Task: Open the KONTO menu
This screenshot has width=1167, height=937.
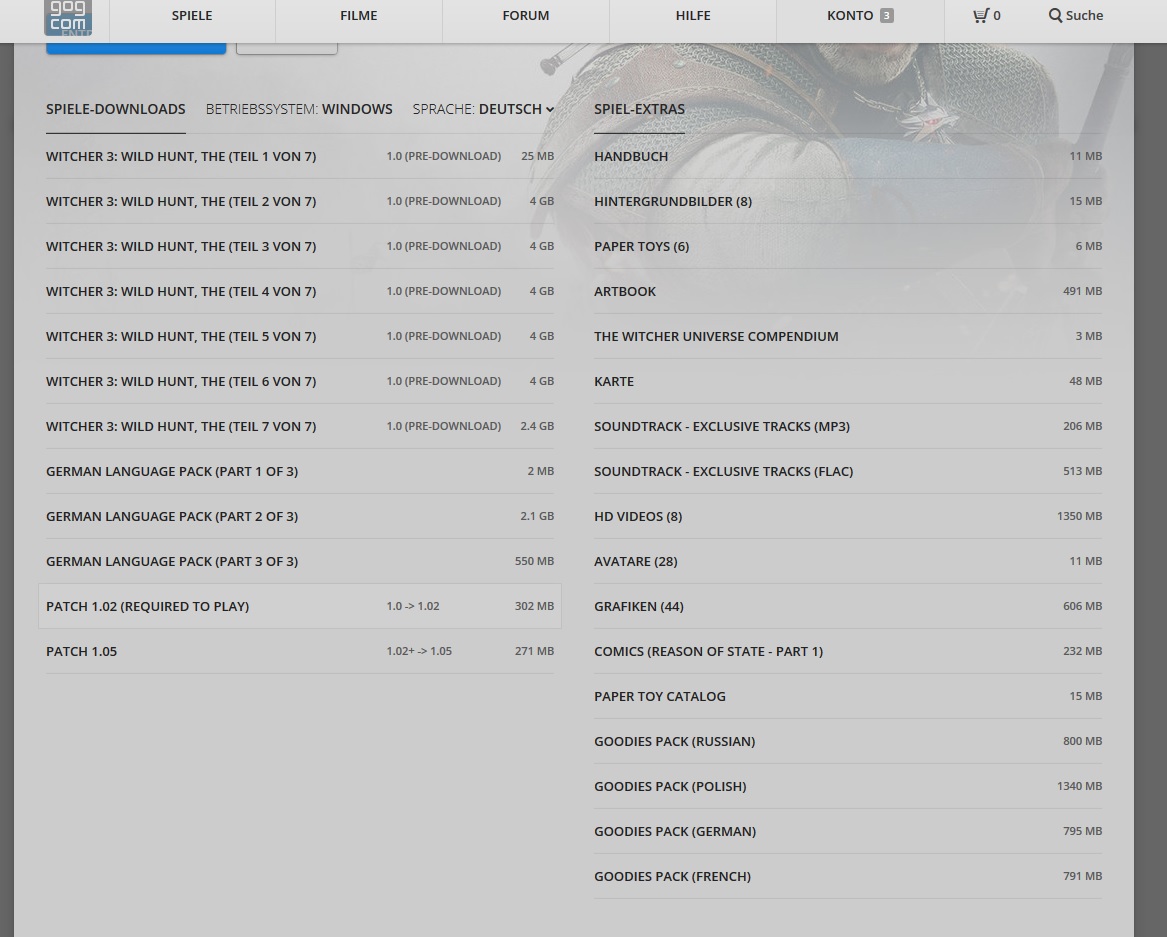Action: pos(860,16)
